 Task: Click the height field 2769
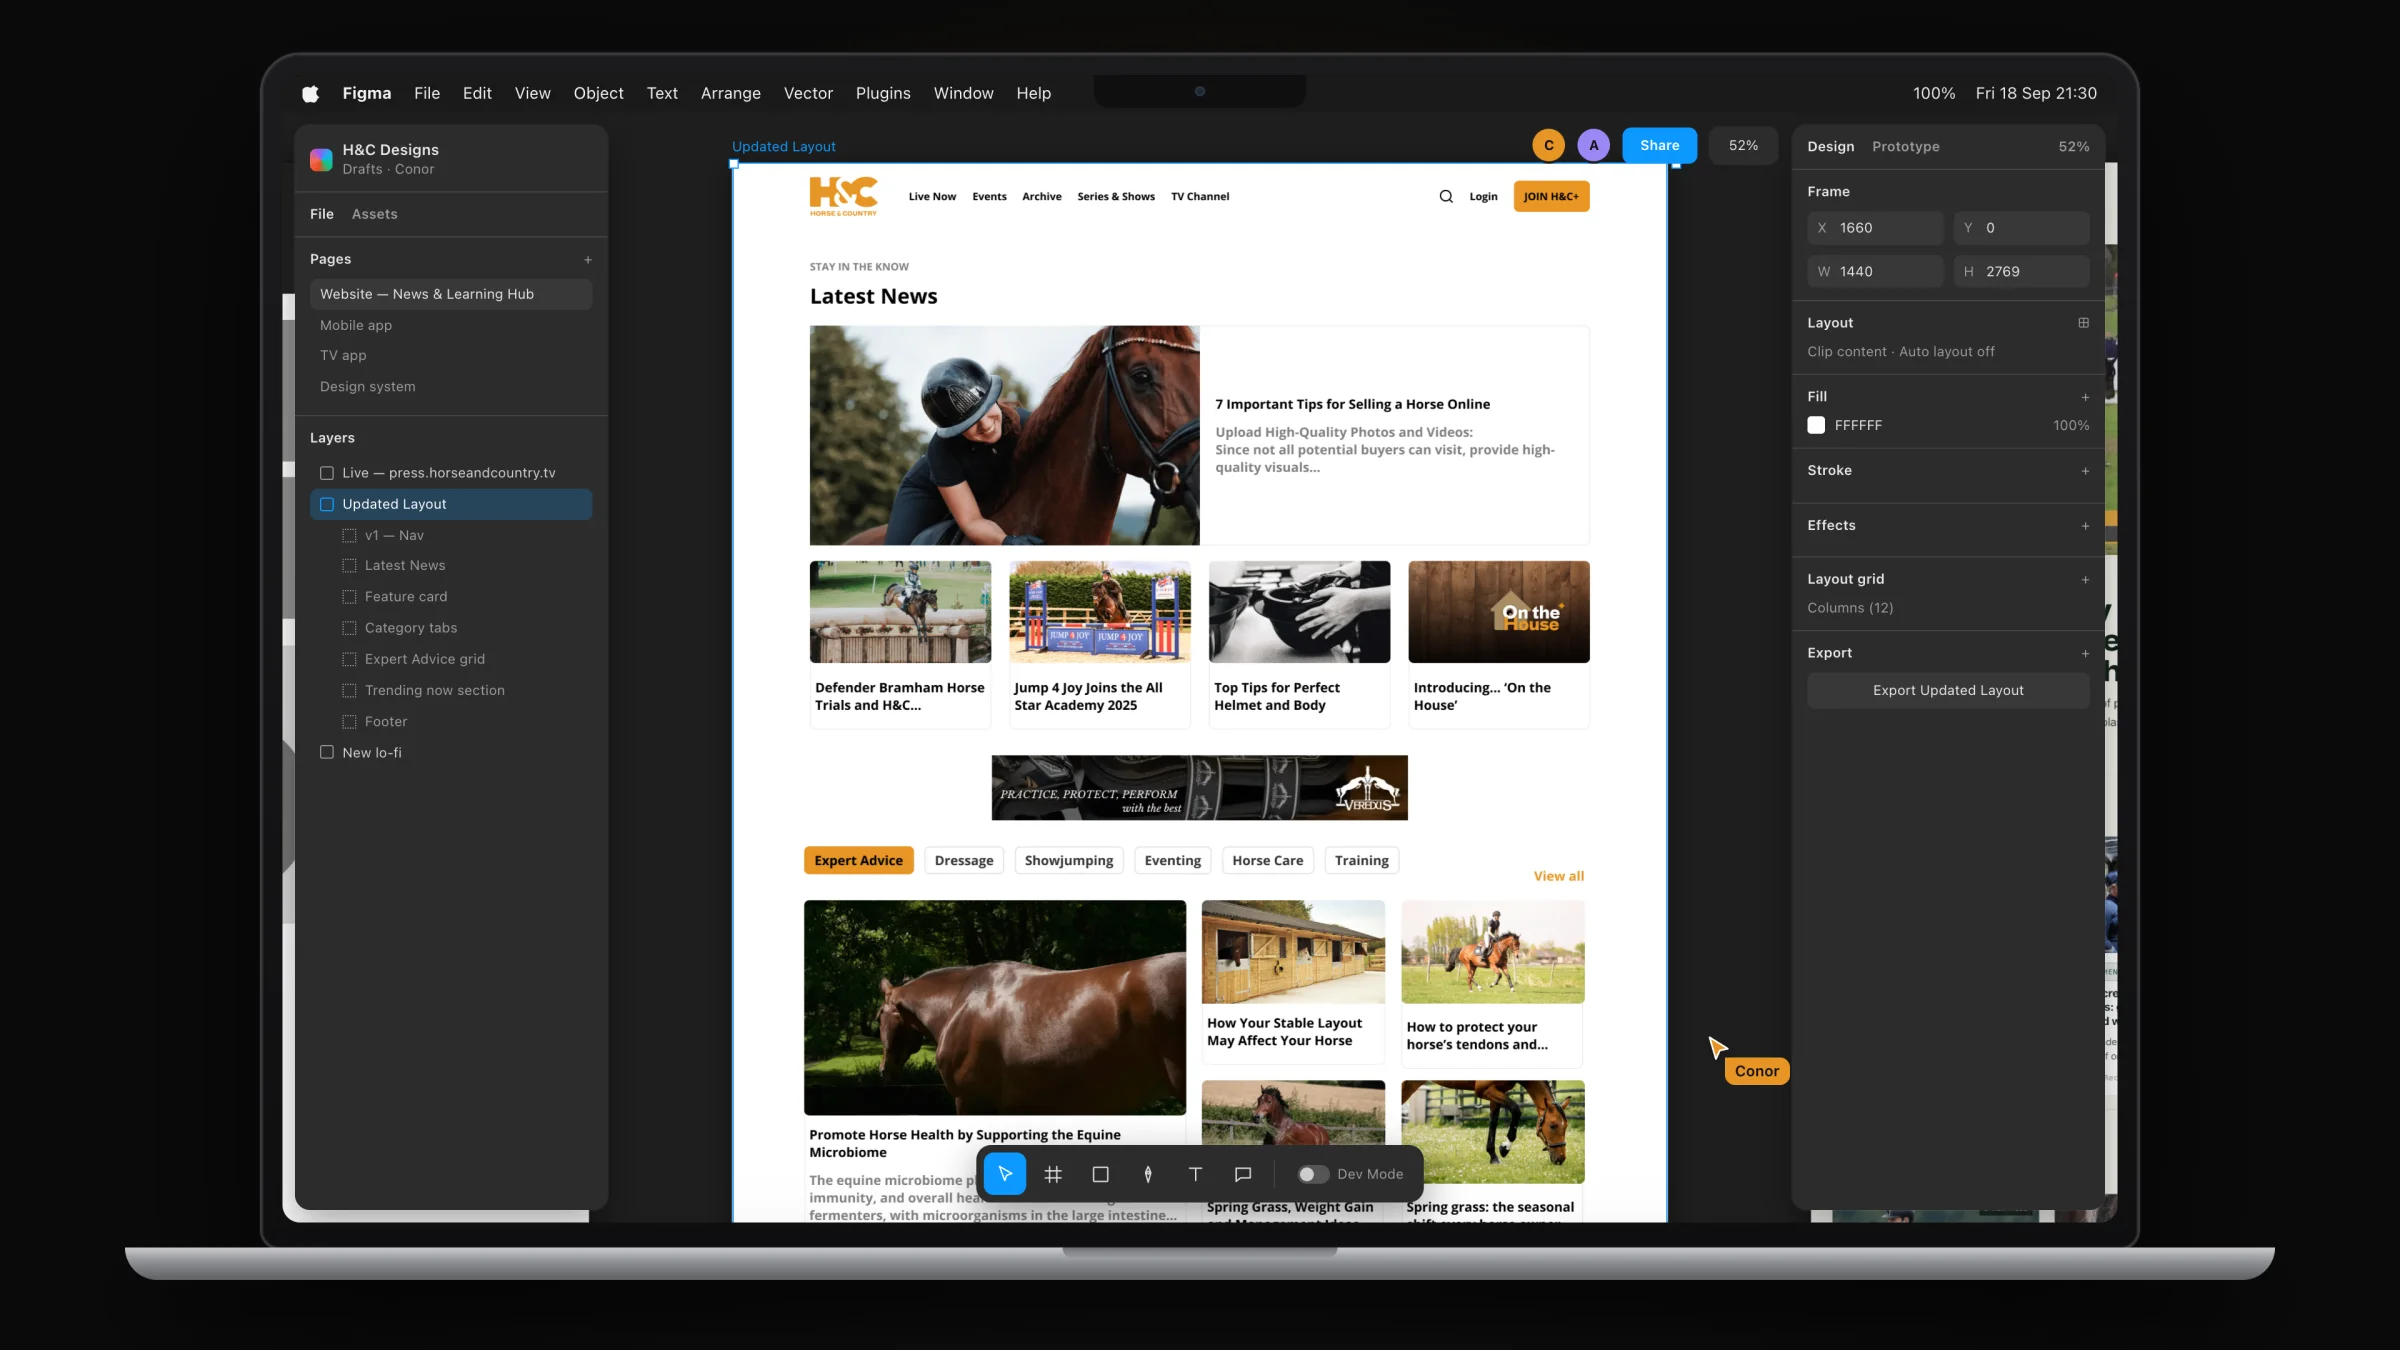(2021, 272)
